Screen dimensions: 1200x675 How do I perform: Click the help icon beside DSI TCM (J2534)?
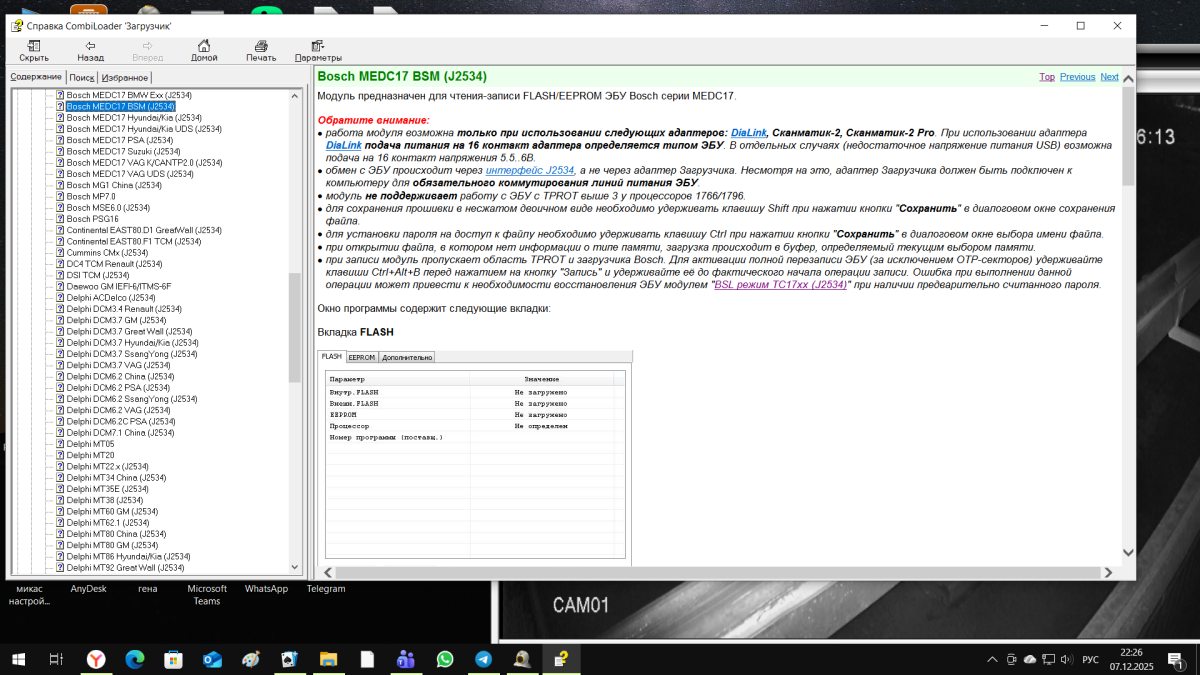click(60, 275)
